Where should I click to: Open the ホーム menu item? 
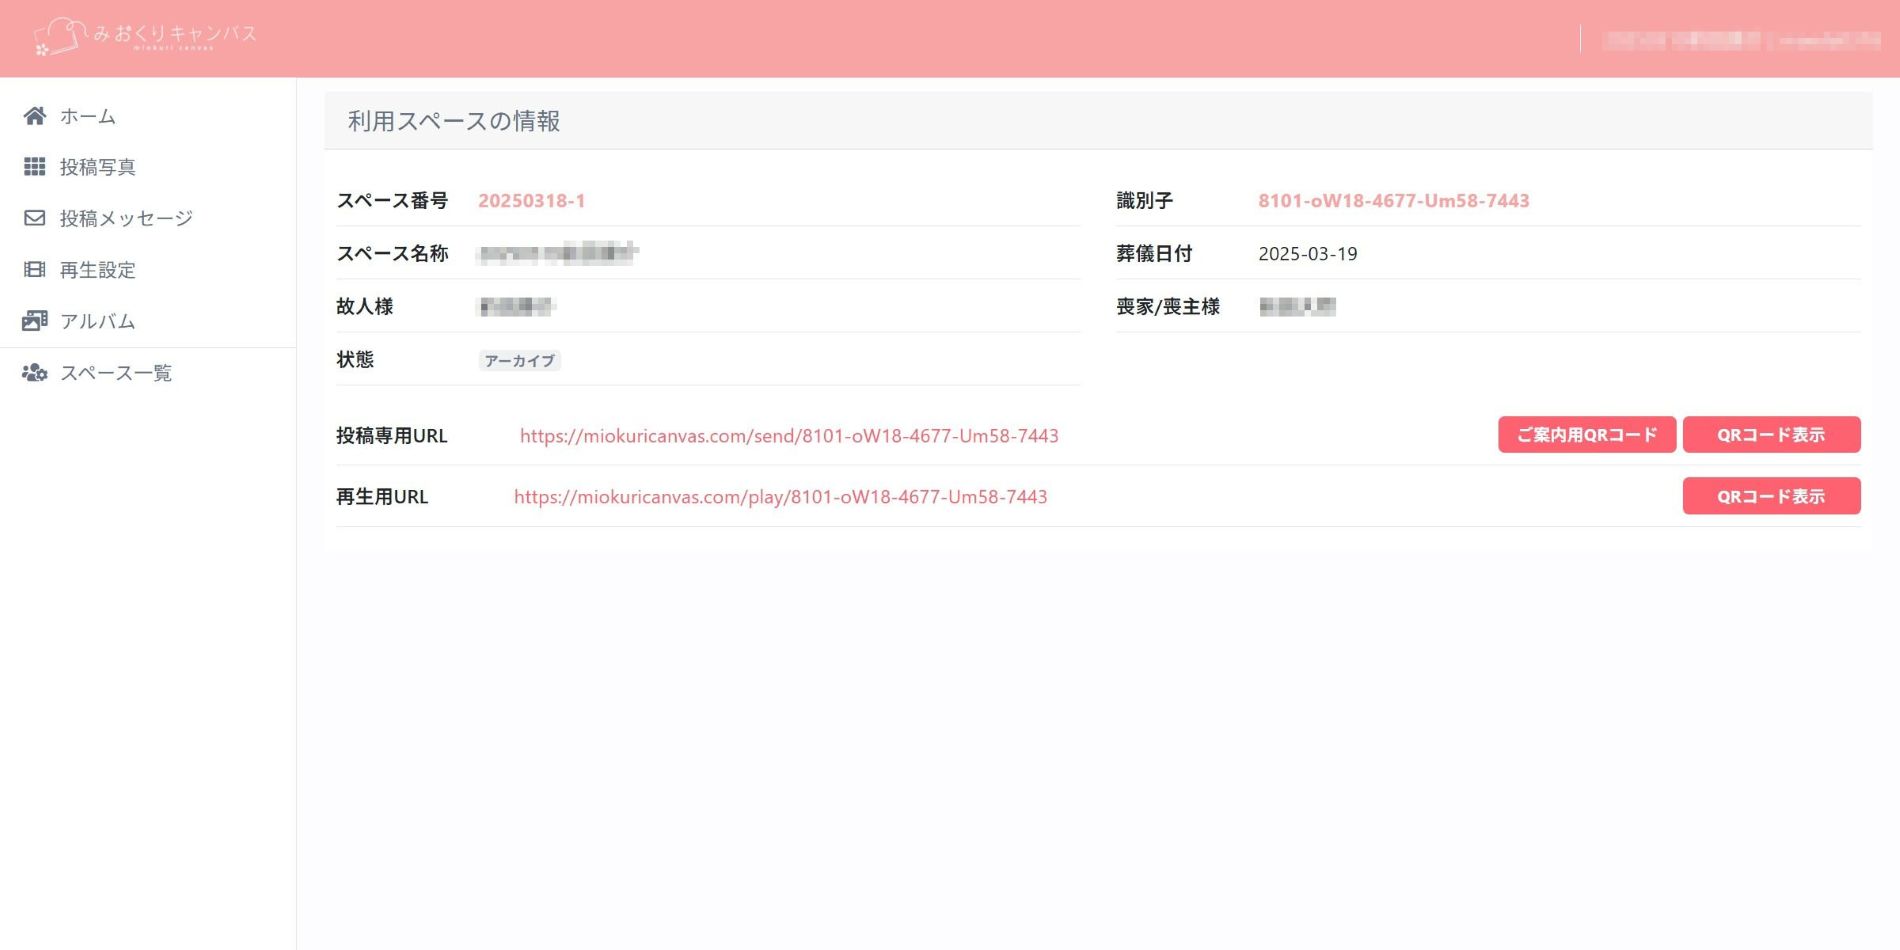[88, 116]
